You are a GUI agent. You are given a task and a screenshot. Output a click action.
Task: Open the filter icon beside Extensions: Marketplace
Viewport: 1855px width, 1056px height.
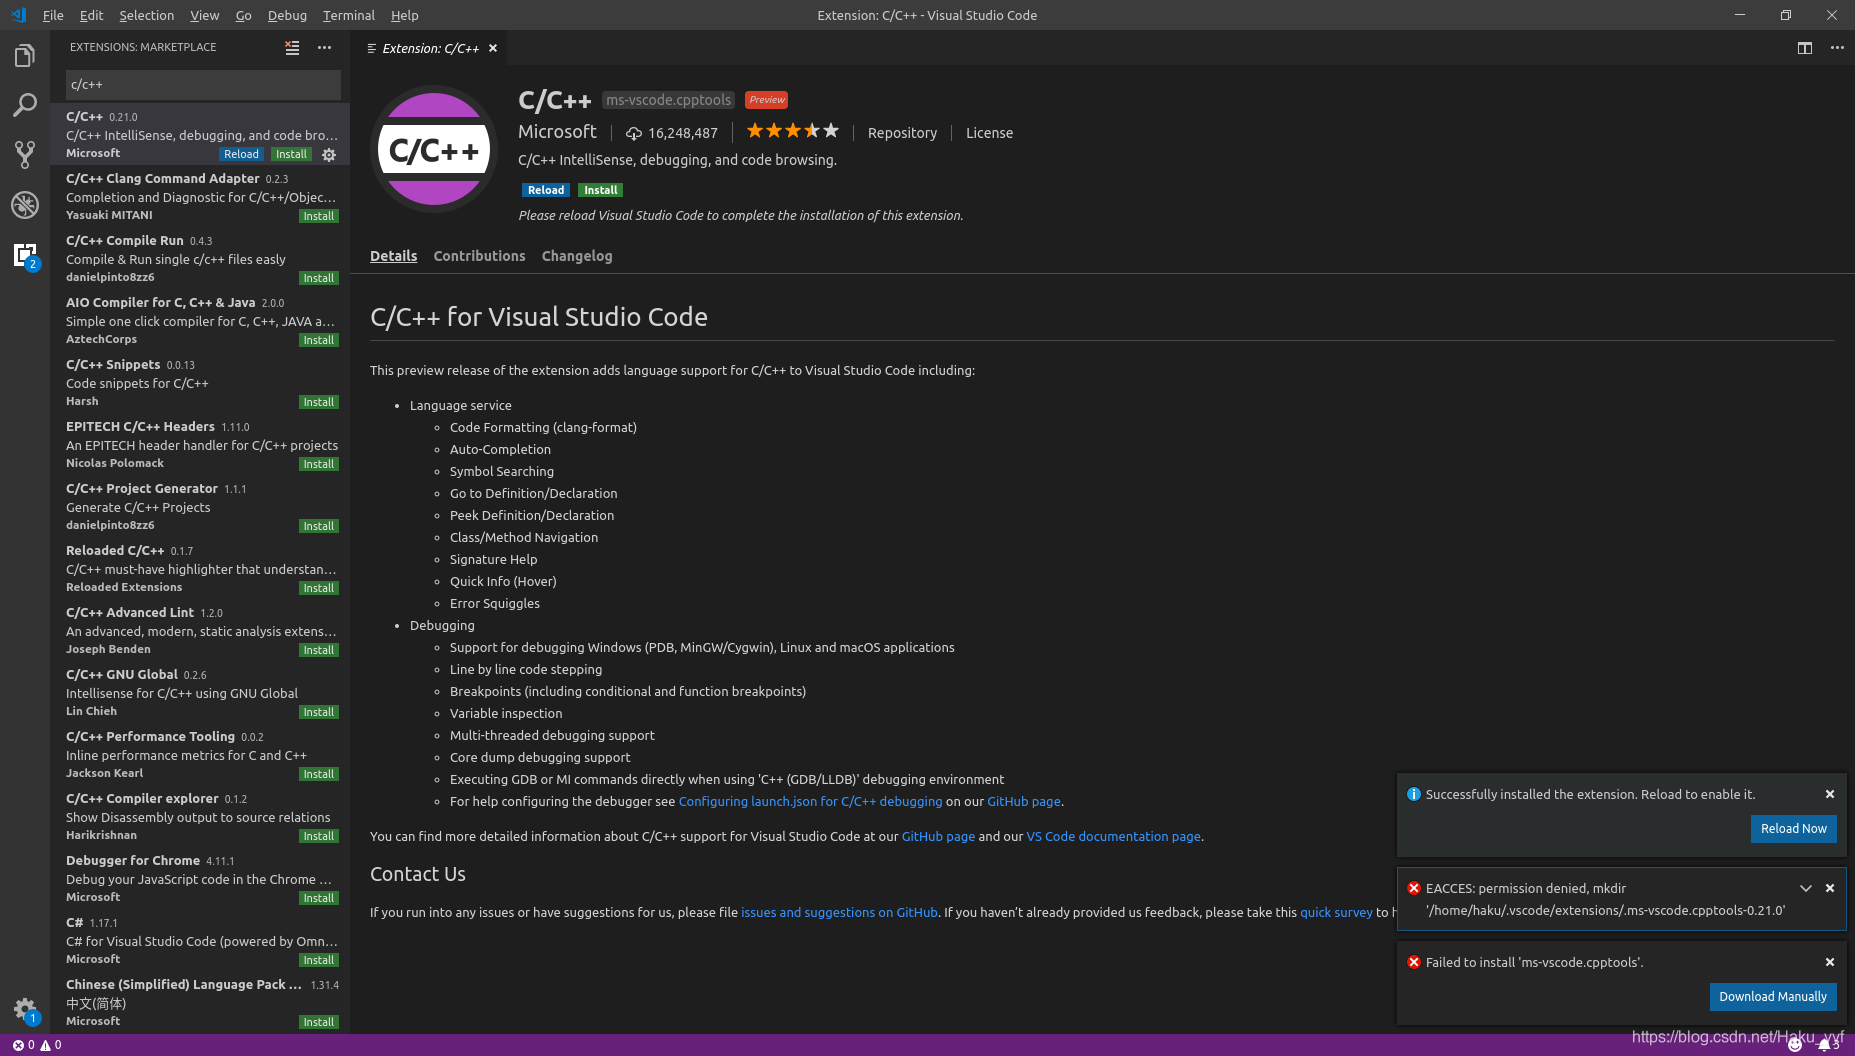tap(291, 47)
